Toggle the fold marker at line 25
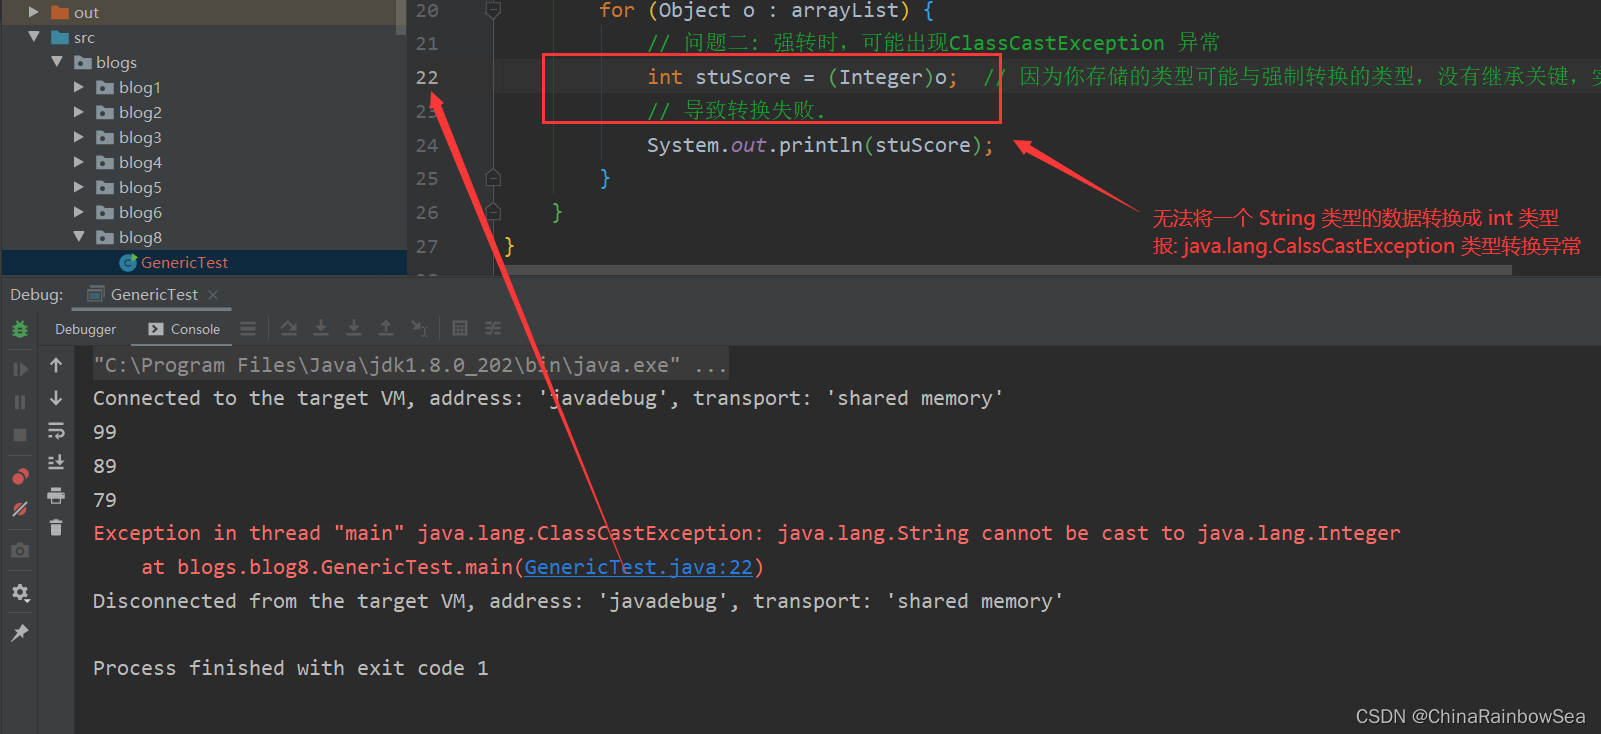This screenshot has width=1601, height=734. click(x=493, y=178)
